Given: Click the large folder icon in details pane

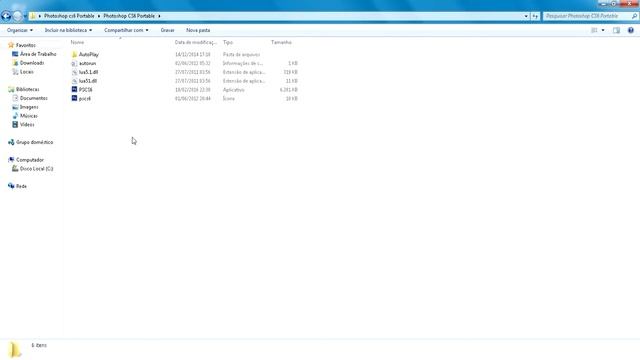Looking at the screenshot, I should point(14,350).
